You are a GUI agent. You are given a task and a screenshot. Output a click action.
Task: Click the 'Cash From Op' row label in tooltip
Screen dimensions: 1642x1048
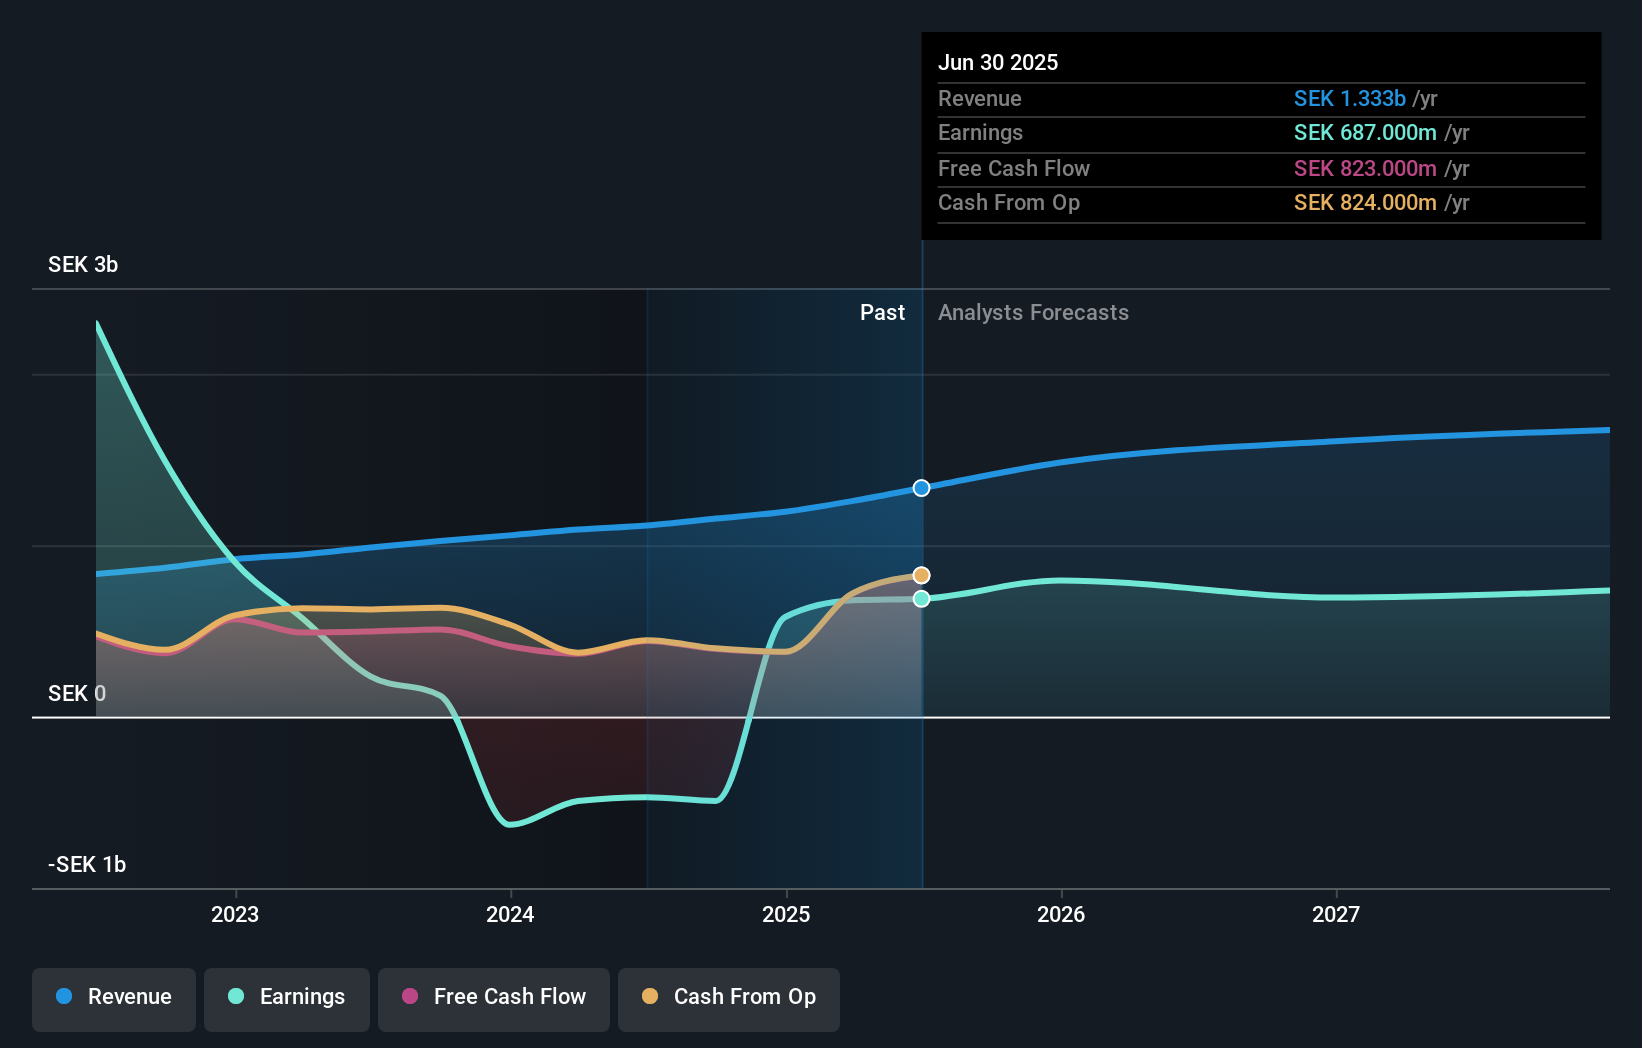[x=1009, y=202]
